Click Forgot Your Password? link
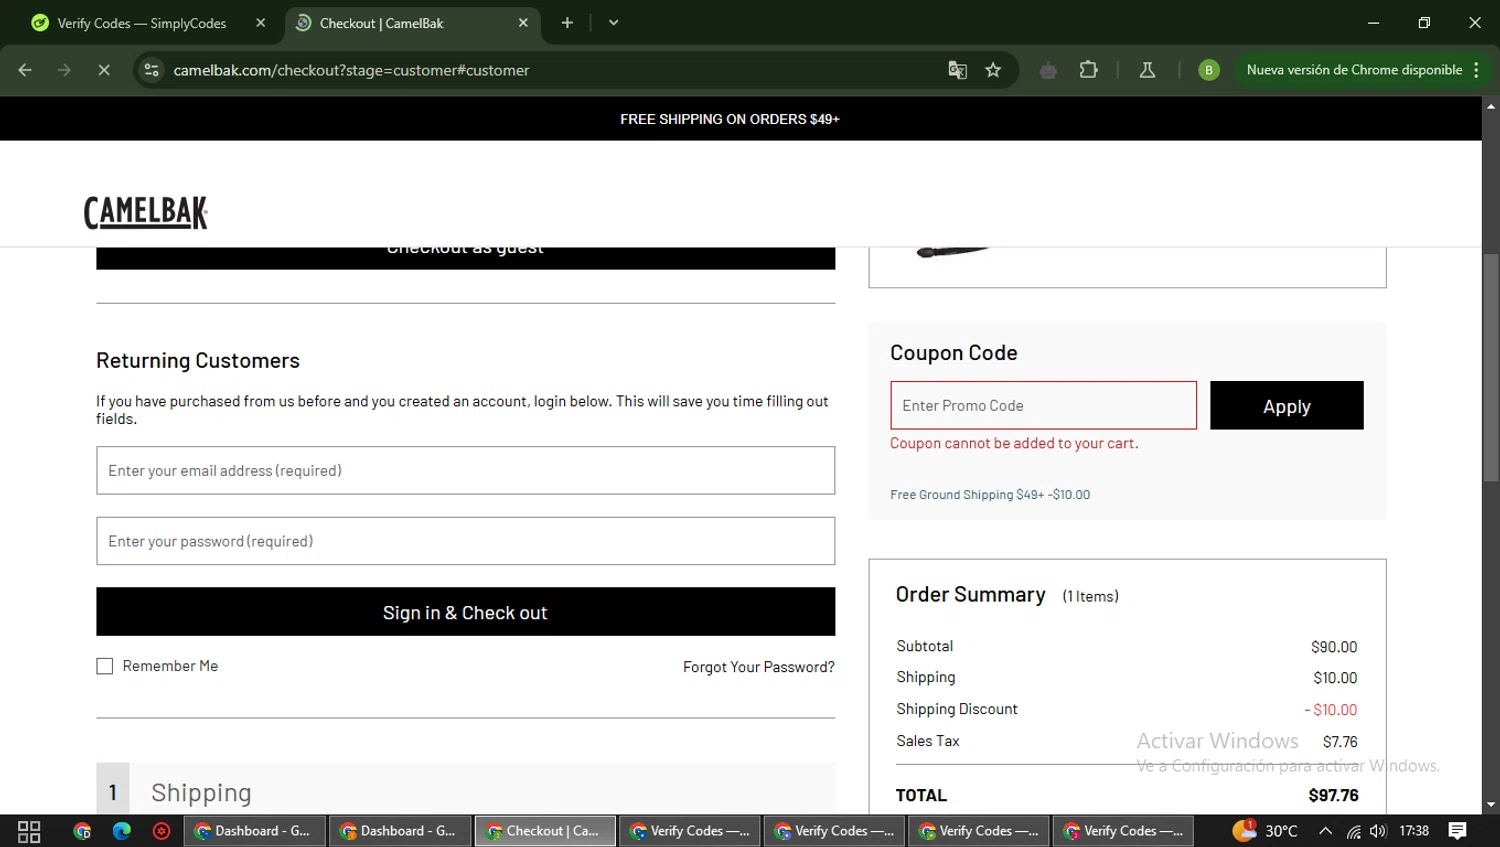The width and height of the screenshot is (1500, 847). tap(758, 667)
